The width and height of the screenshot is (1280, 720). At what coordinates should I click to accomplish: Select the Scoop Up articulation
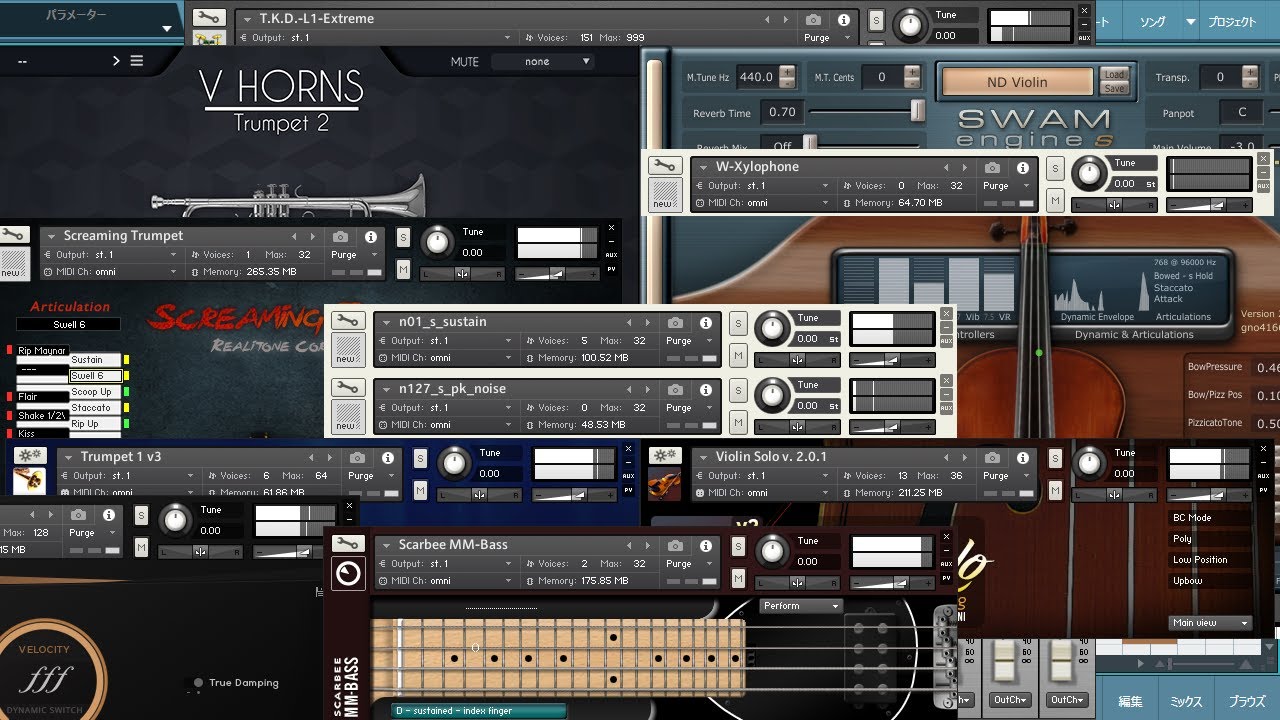94,392
